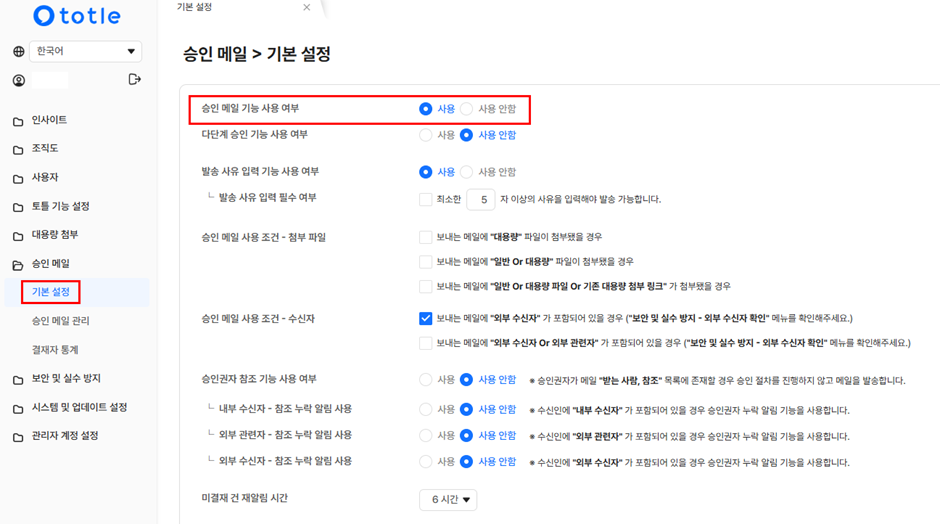
Task: Click the 인사이트 folder icon
Action: click(x=18, y=121)
